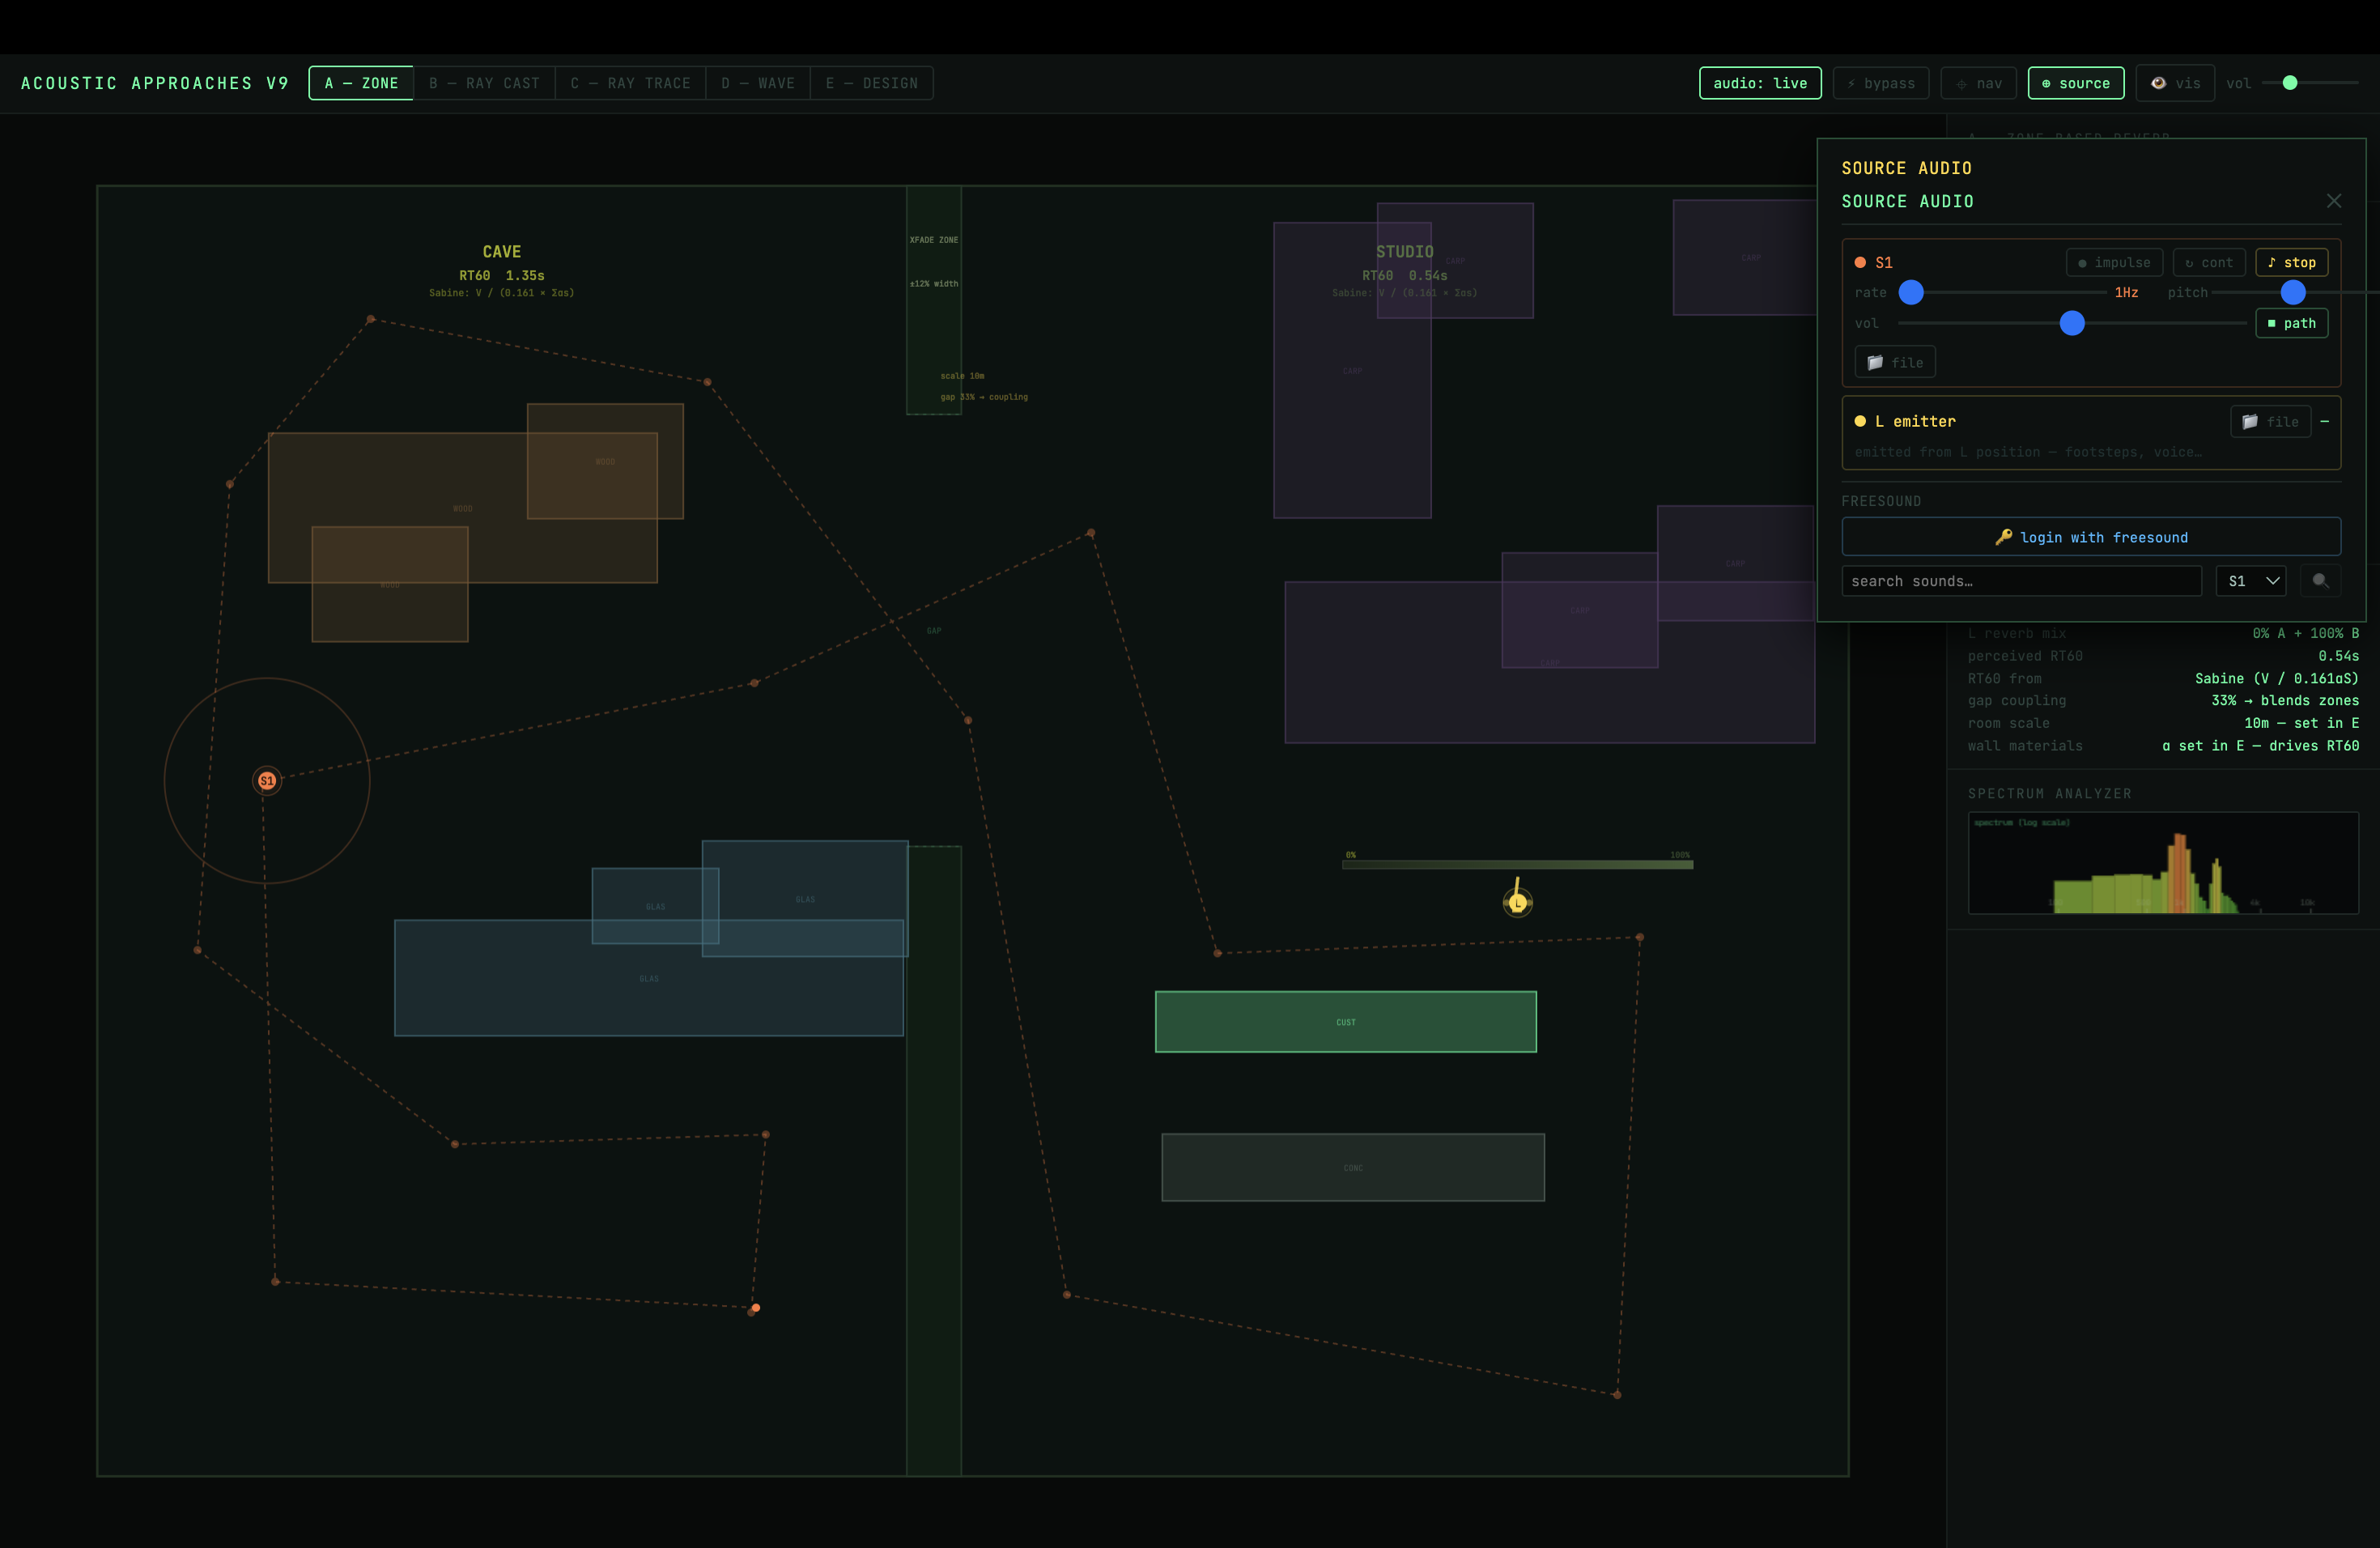Click the perceived RT60 0.54s value
Image resolution: width=2380 pixels, height=1548 pixels.
[2338, 656]
